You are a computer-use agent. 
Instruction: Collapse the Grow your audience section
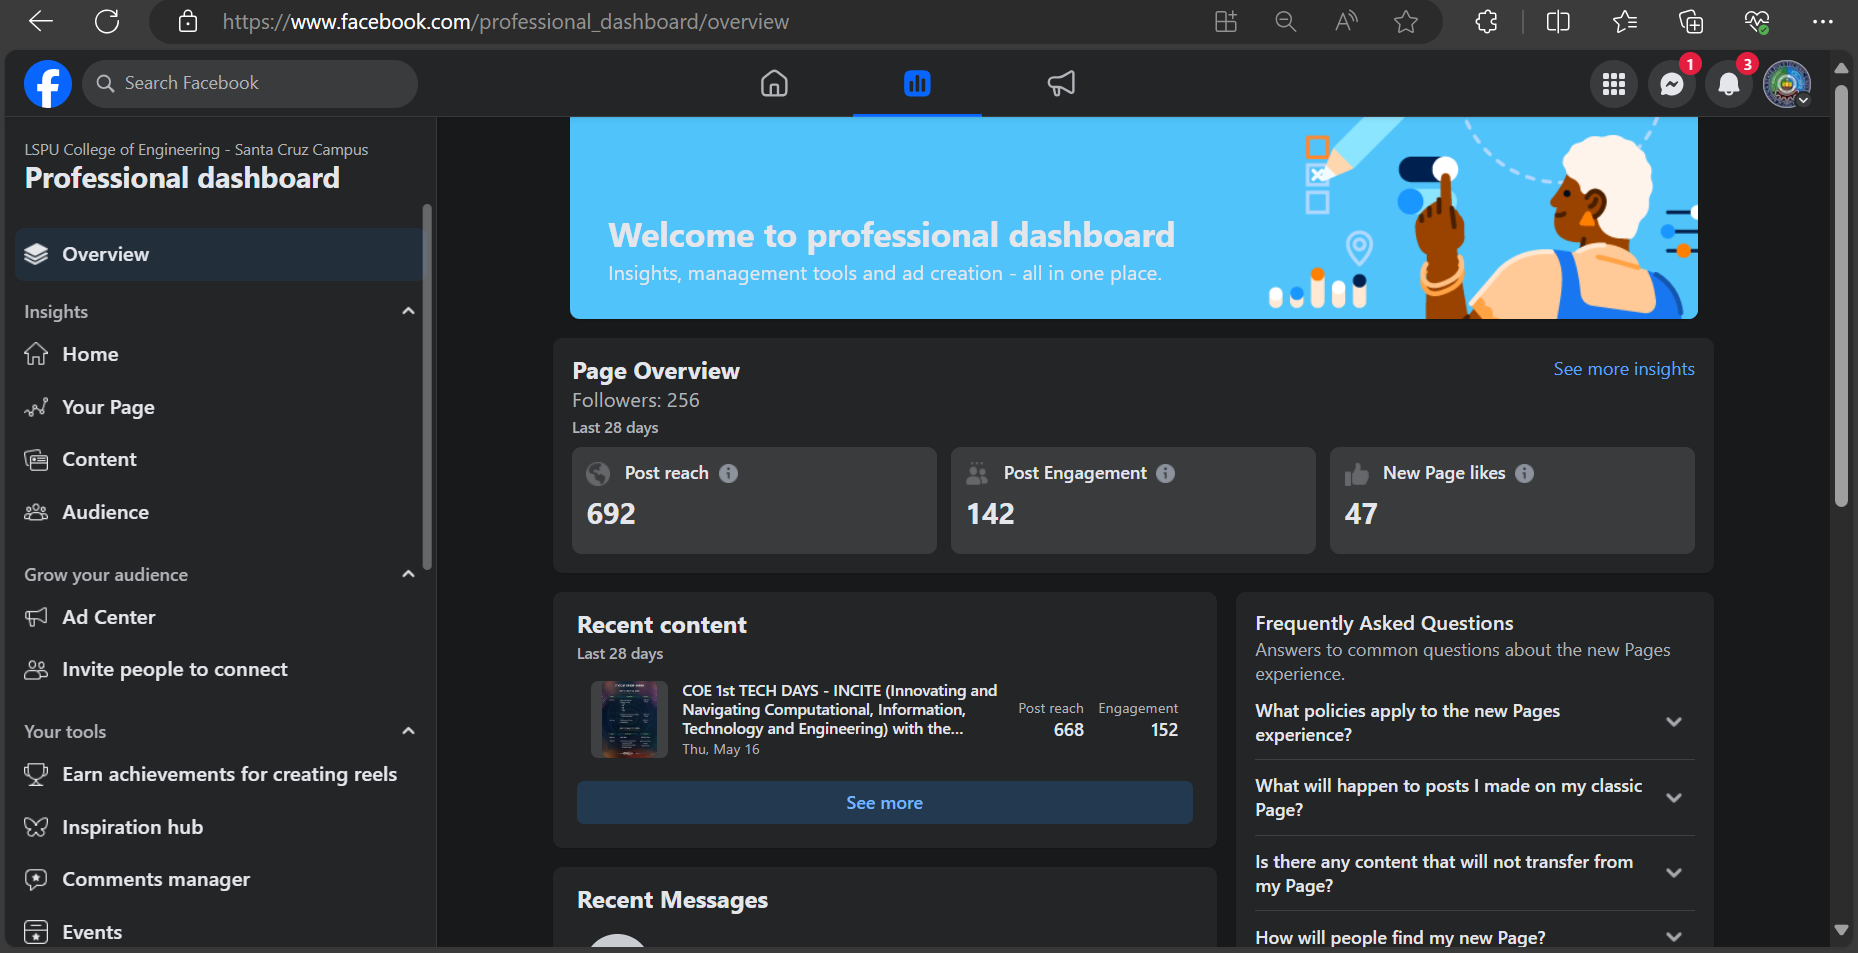(x=408, y=575)
